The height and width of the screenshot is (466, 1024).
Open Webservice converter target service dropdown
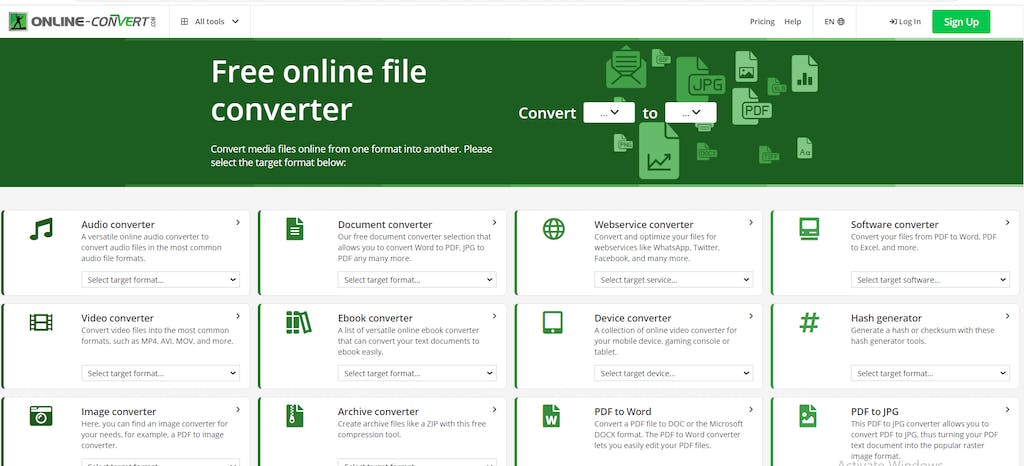pos(673,280)
